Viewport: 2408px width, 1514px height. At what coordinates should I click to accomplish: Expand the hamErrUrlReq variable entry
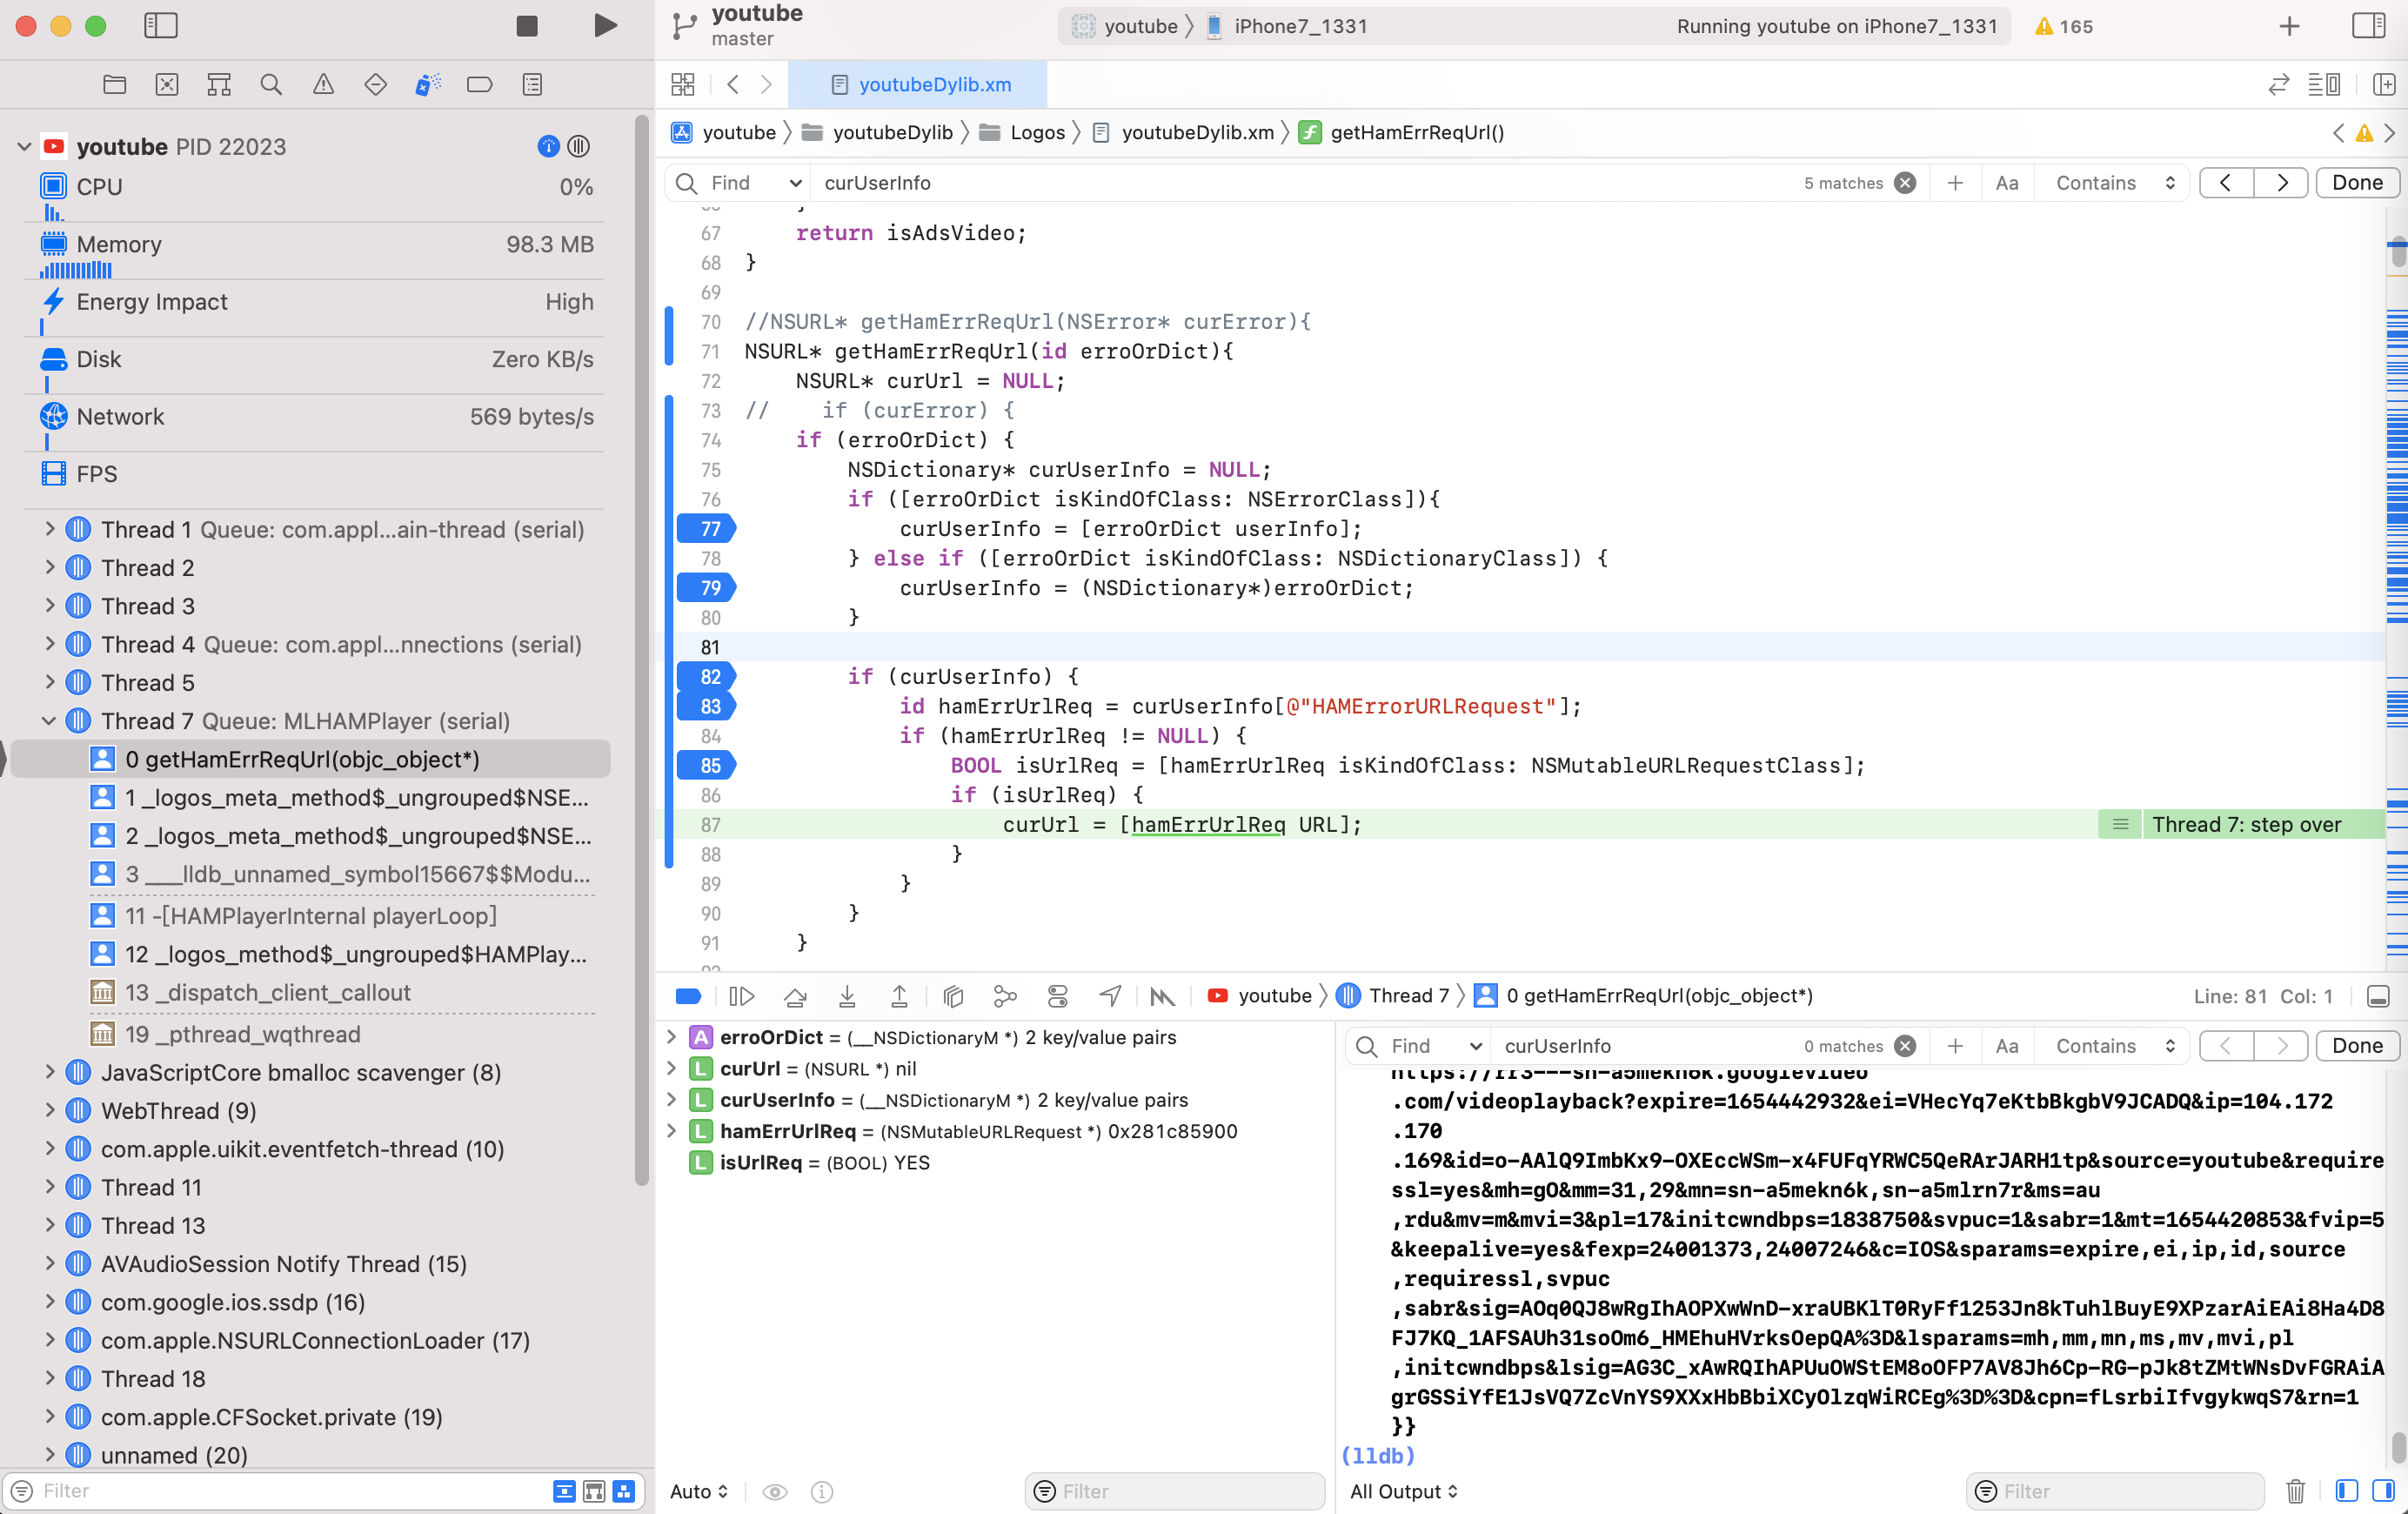(x=672, y=1132)
